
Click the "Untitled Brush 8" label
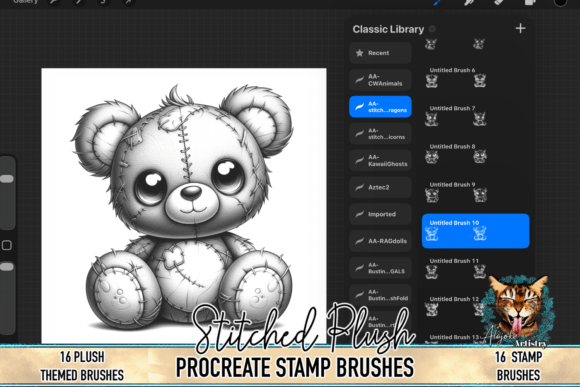coord(452,147)
